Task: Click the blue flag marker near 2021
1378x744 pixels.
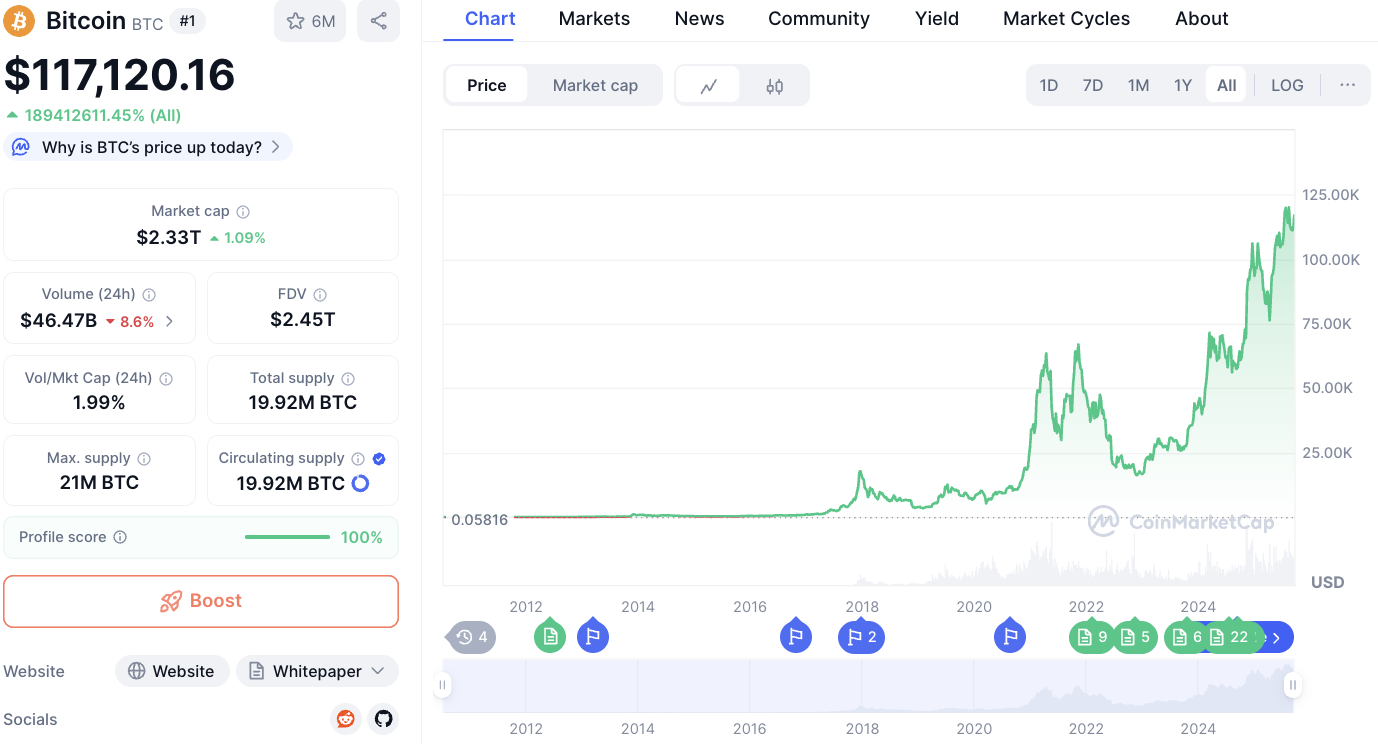Action: [x=1010, y=636]
